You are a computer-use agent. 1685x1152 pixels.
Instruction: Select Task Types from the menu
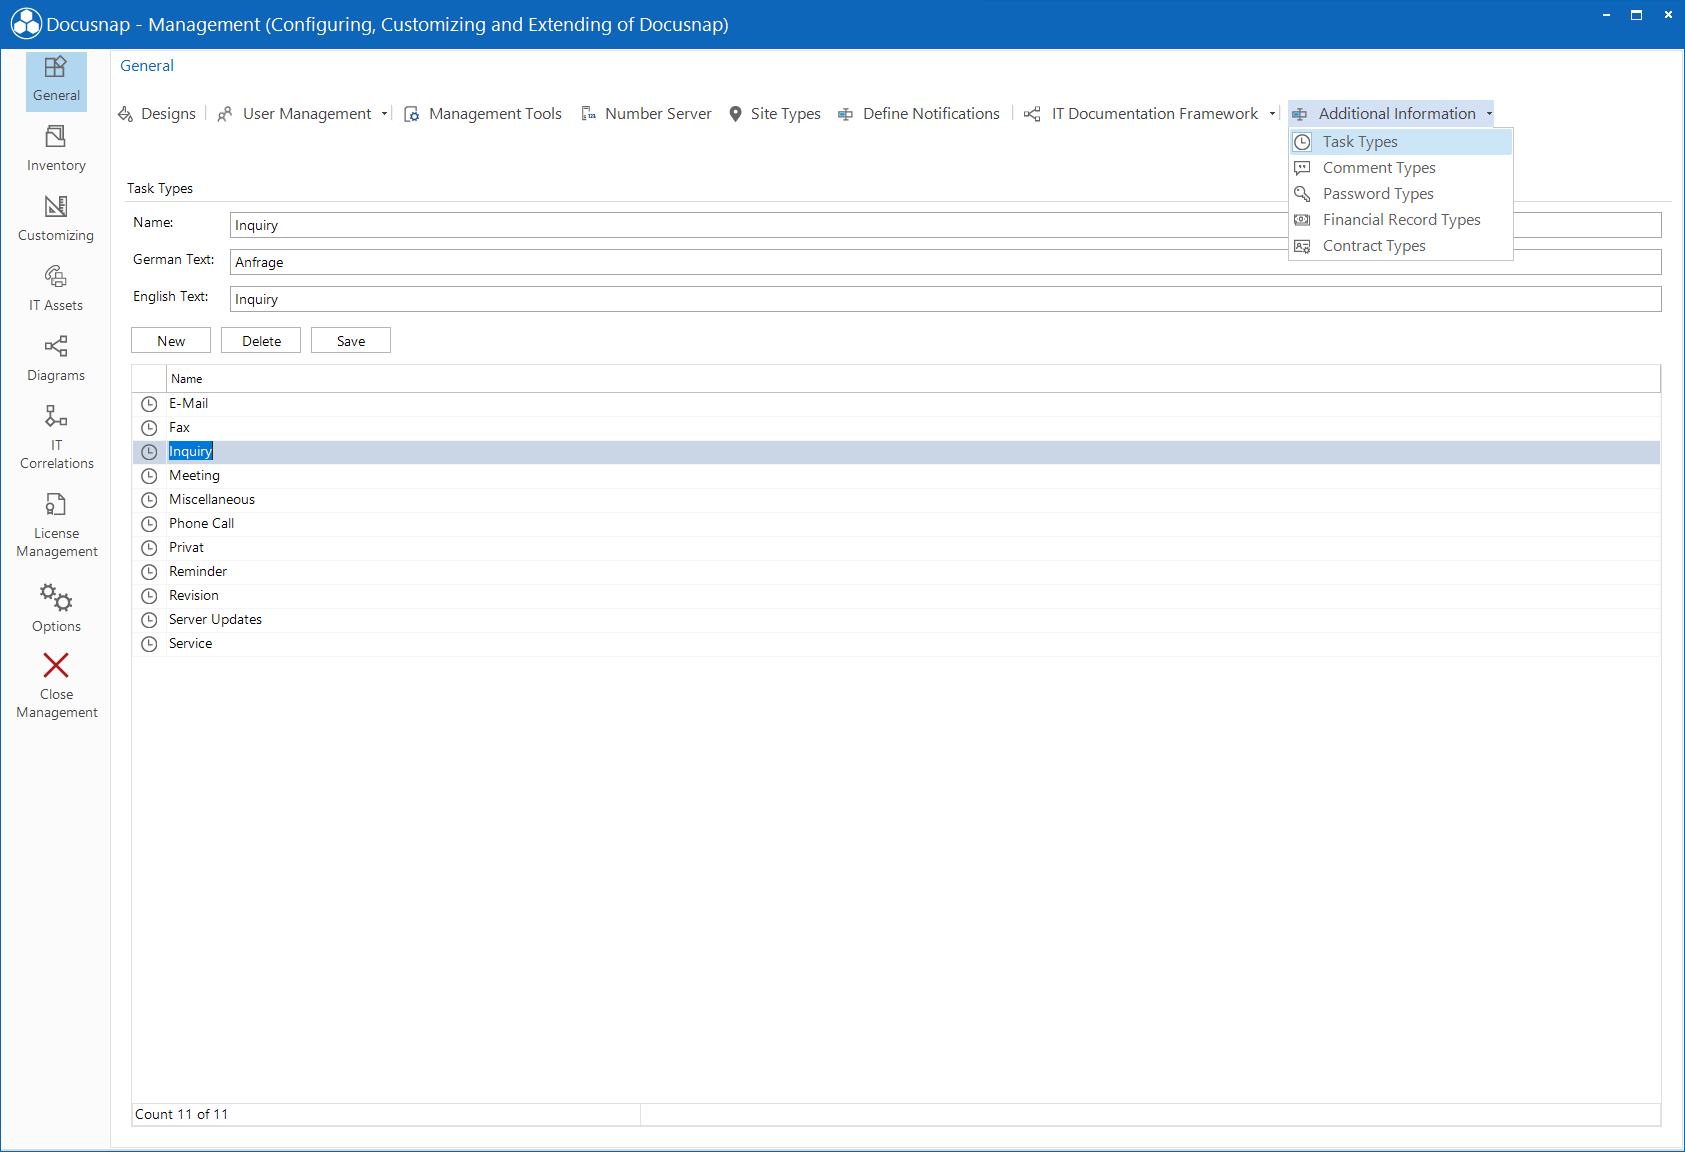1401,142
